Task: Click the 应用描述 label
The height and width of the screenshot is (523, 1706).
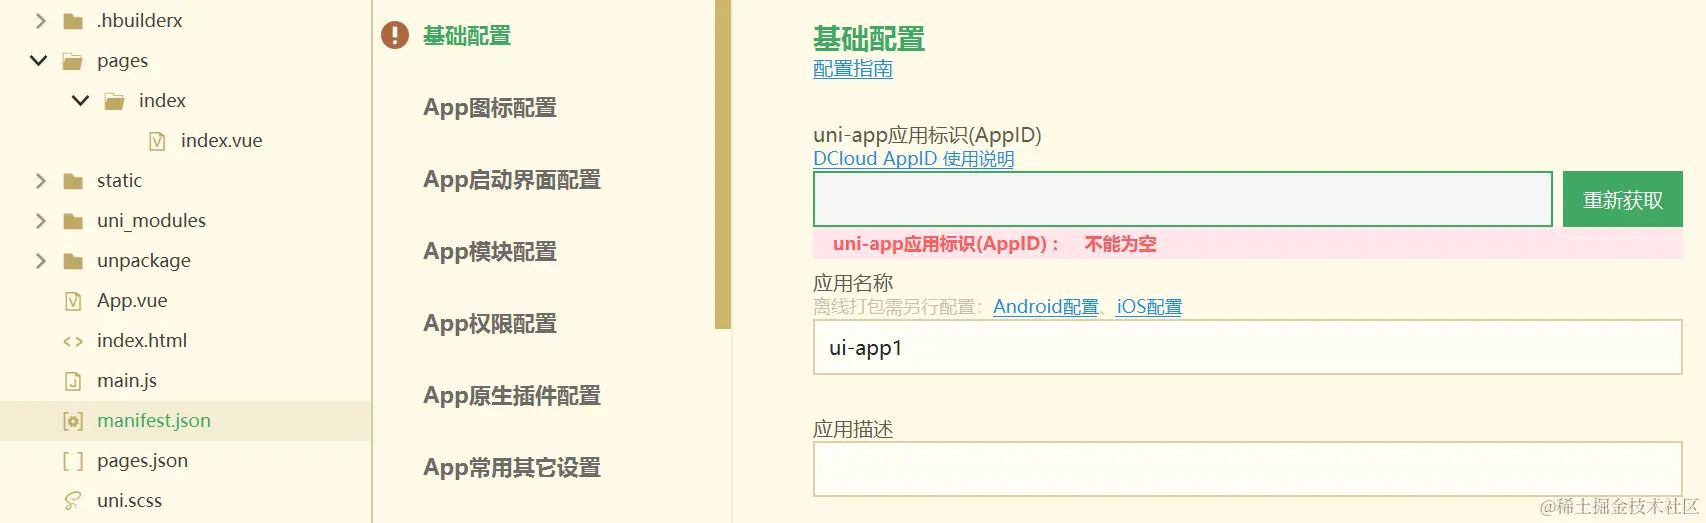Action: (x=853, y=429)
